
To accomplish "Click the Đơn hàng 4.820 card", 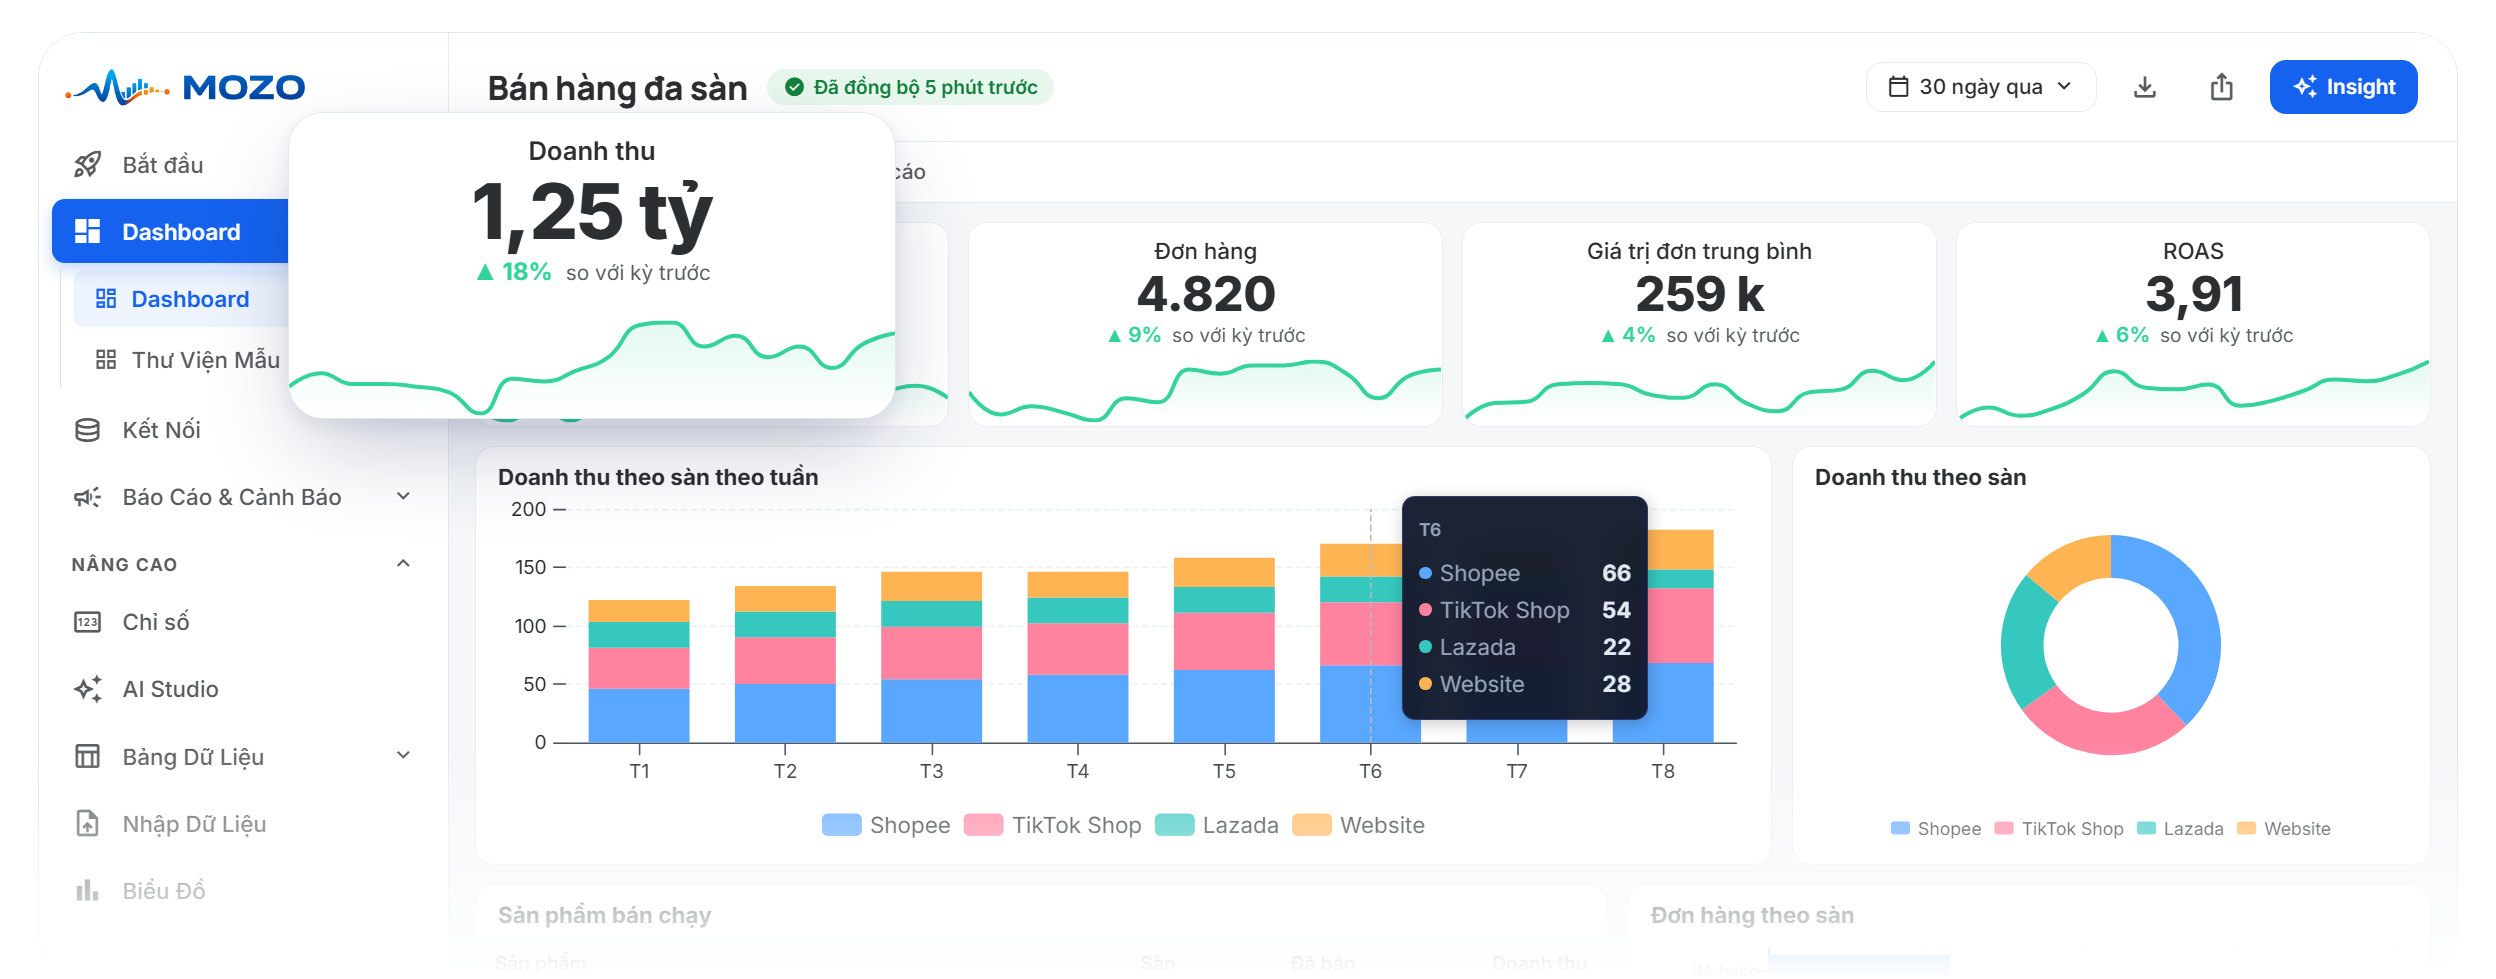I will (1205, 325).
